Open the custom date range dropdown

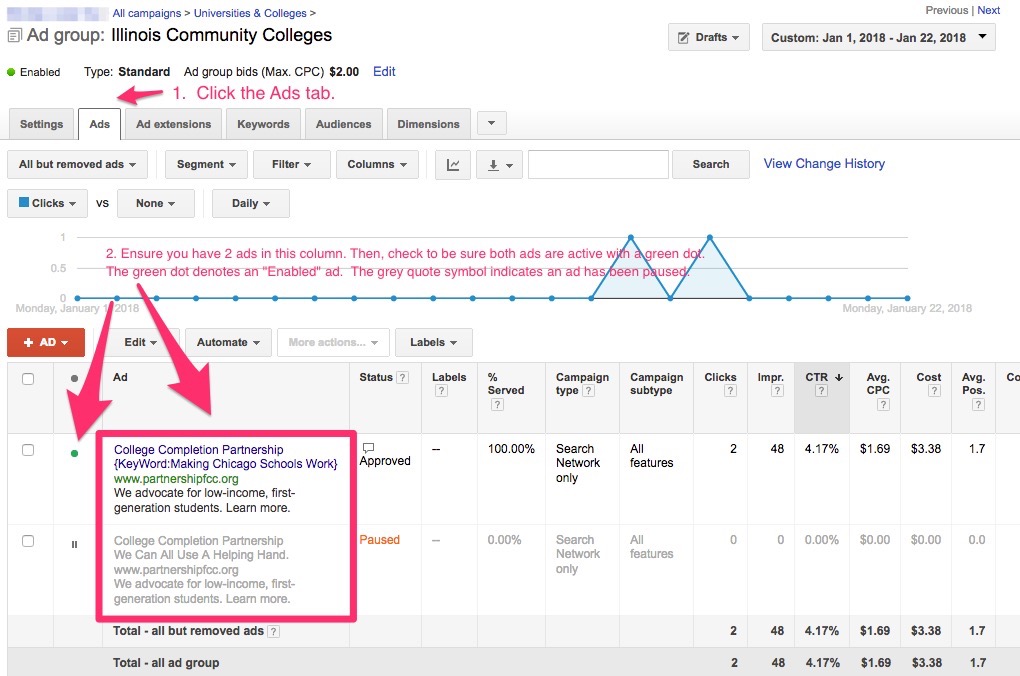(x=878, y=38)
